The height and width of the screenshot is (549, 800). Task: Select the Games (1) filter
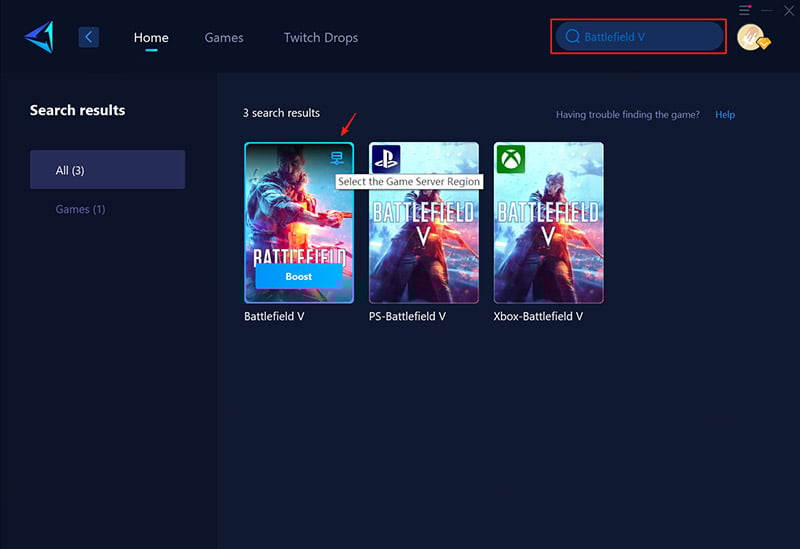(80, 209)
